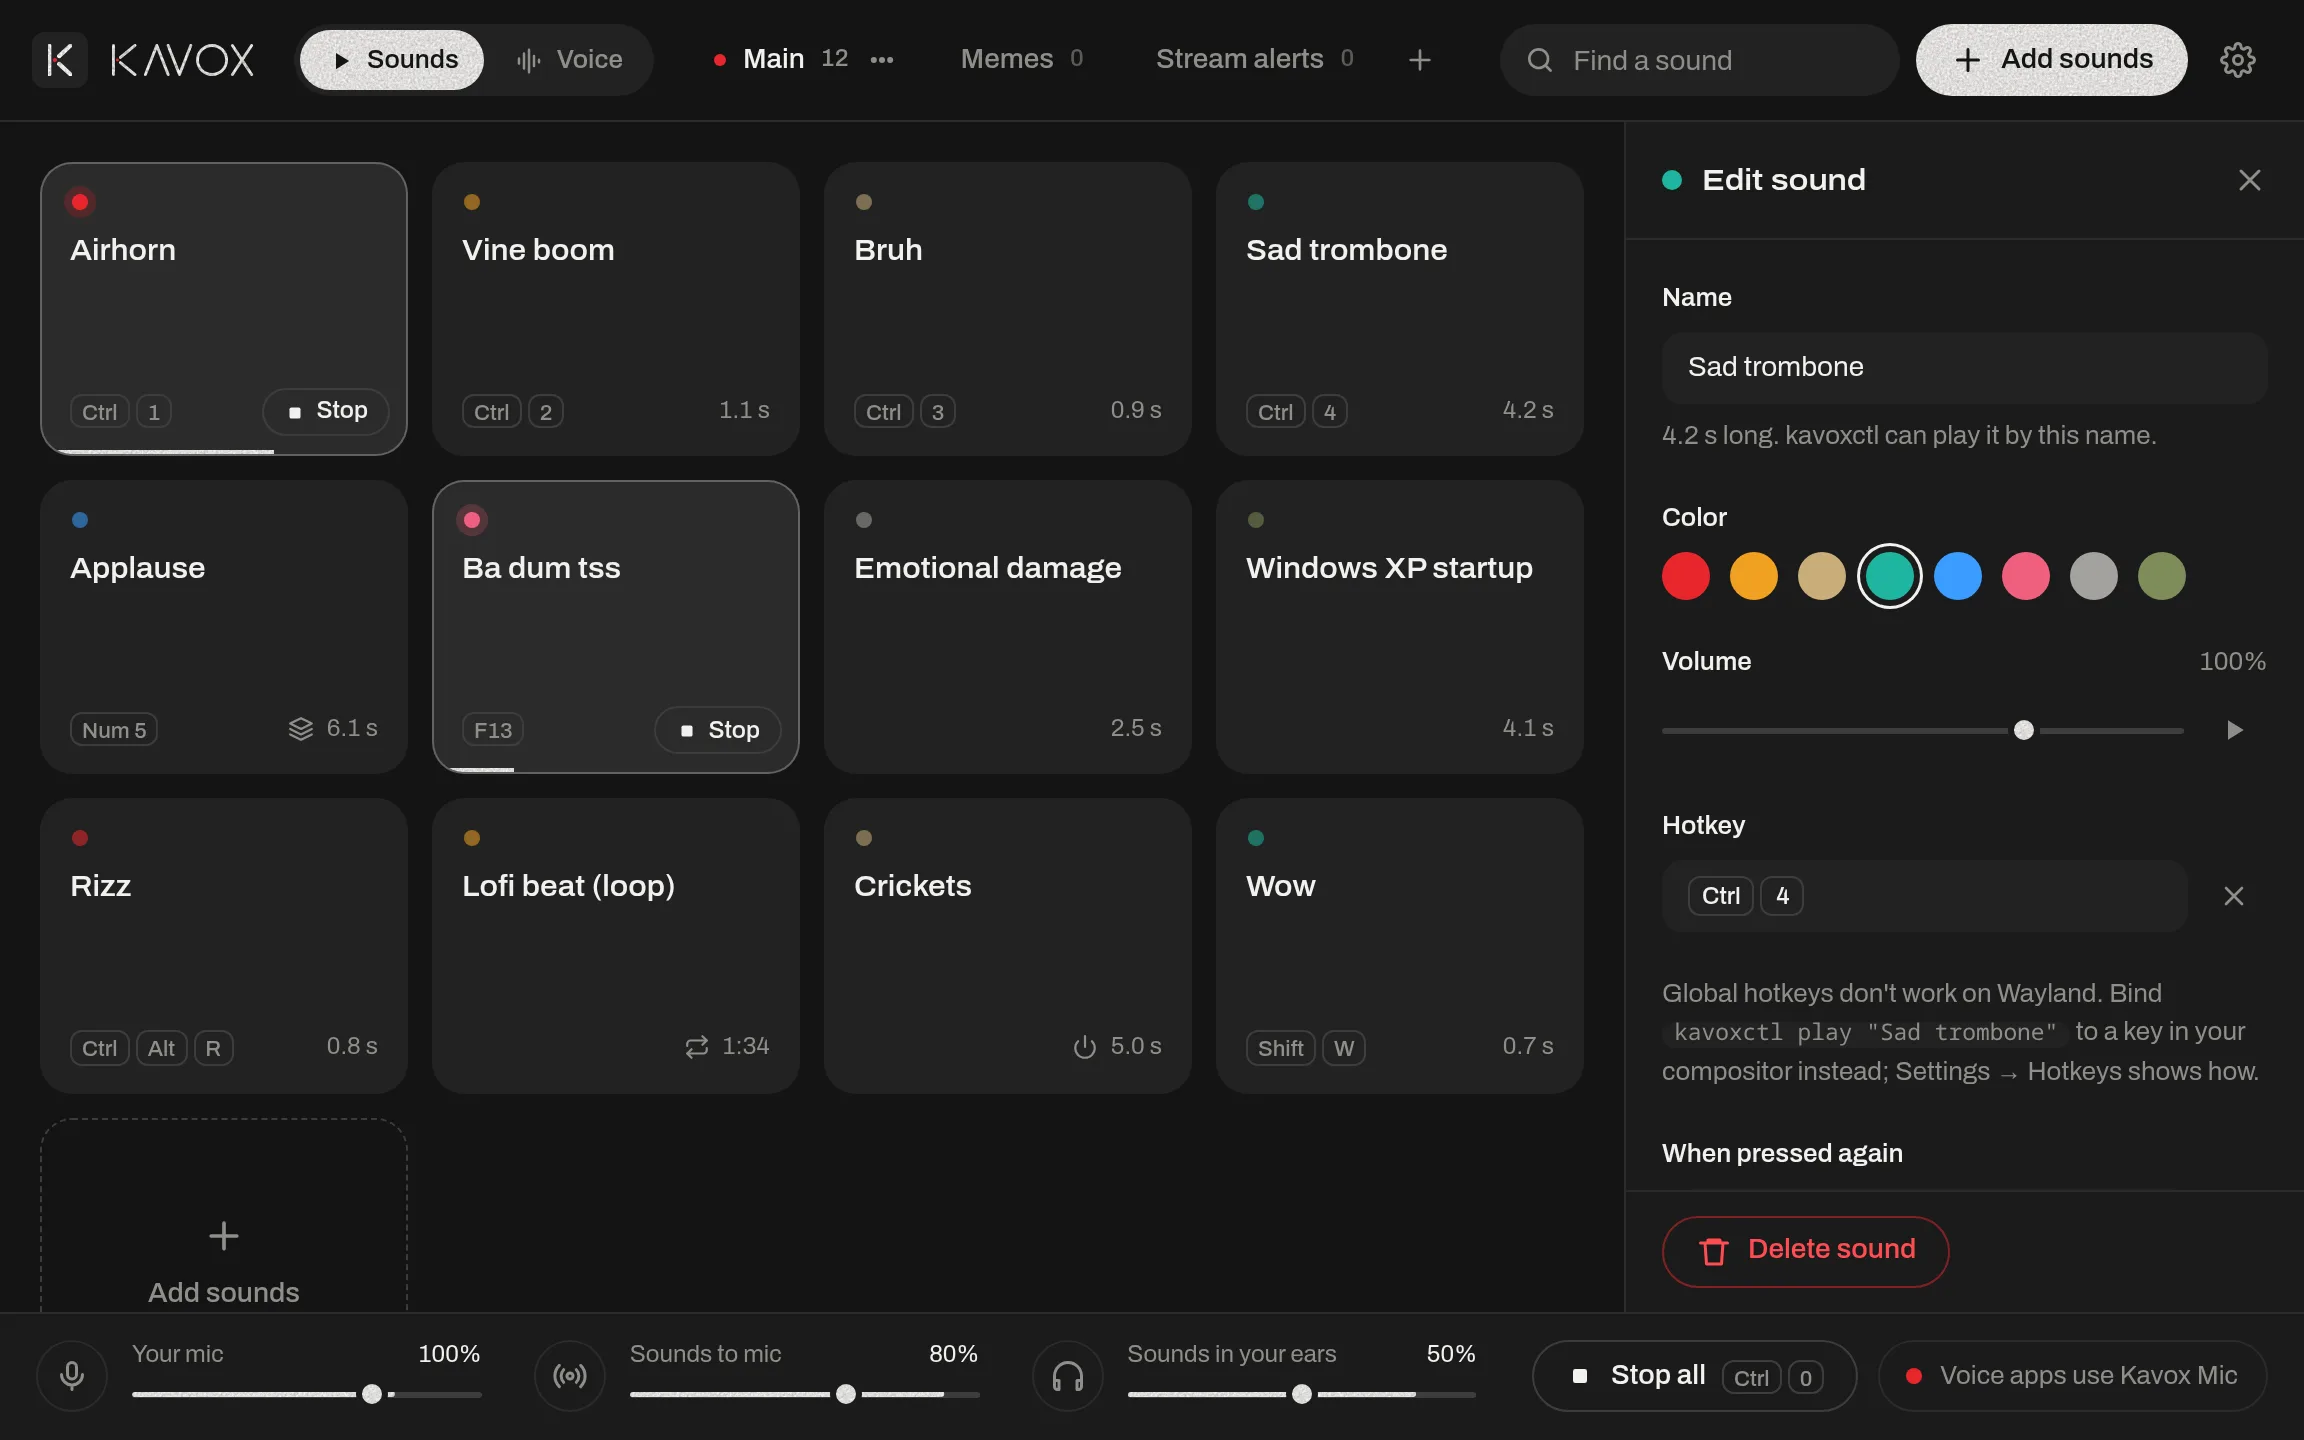
Task: Click Stop all button
Action: coord(1694,1376)
